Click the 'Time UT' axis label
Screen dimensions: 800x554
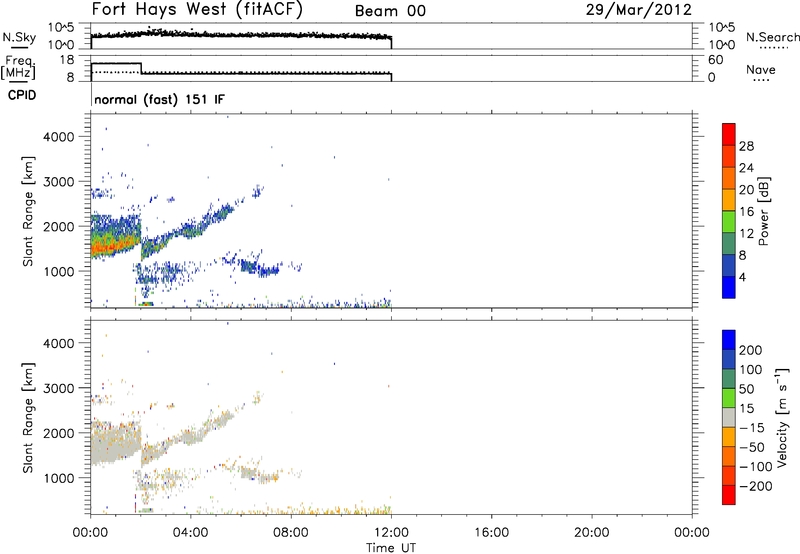point(391,548)
